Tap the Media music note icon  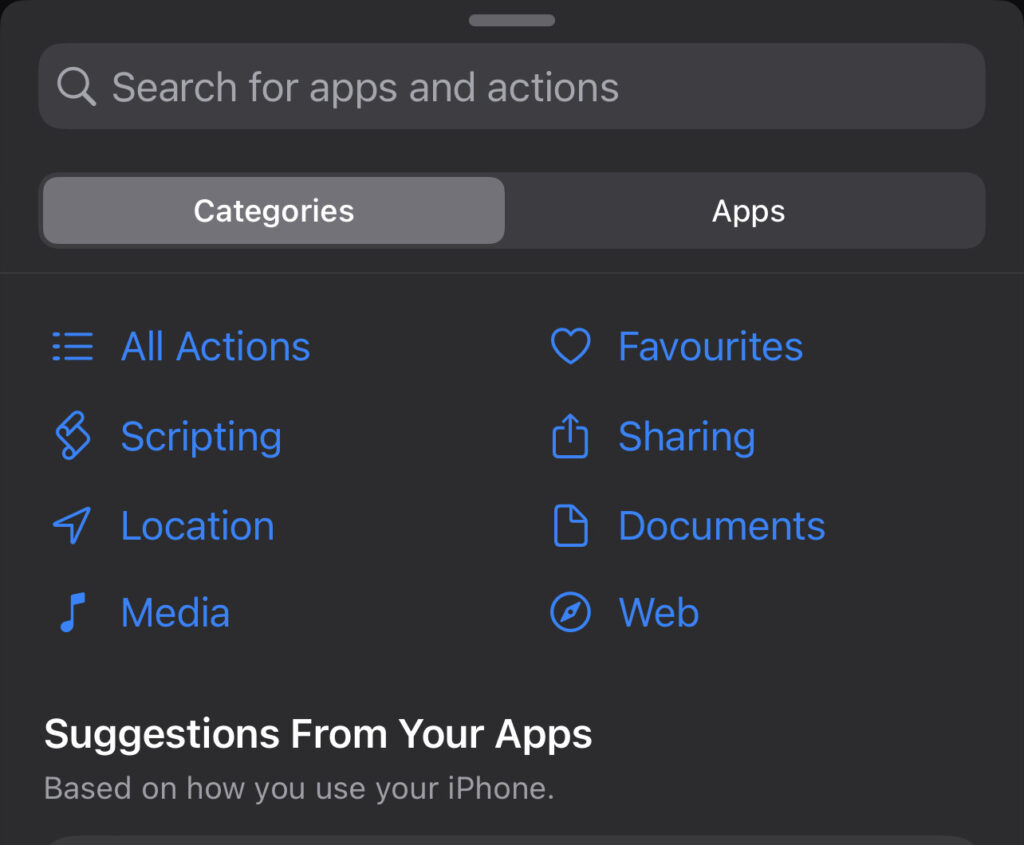click(72, 613)
